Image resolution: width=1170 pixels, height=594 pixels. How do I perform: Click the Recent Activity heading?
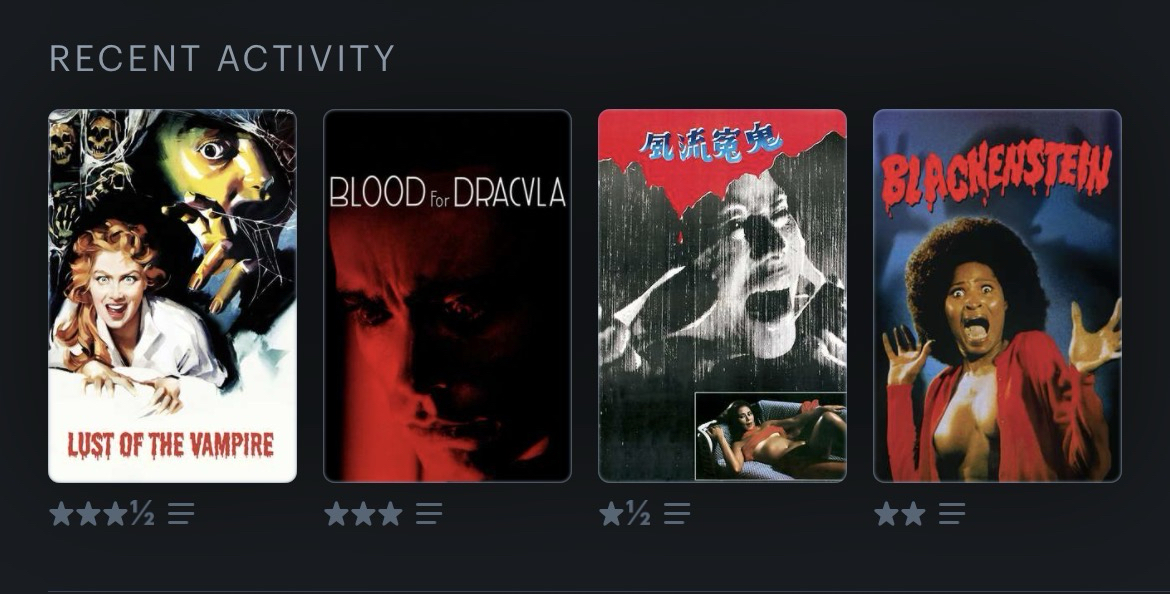pyautogui.click(x=222, y=58)
